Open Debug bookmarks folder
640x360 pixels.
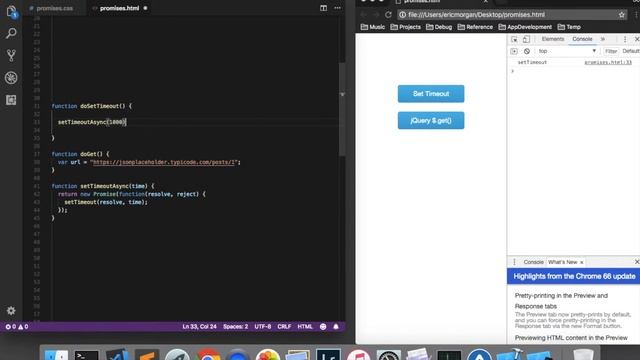[439, 27]
